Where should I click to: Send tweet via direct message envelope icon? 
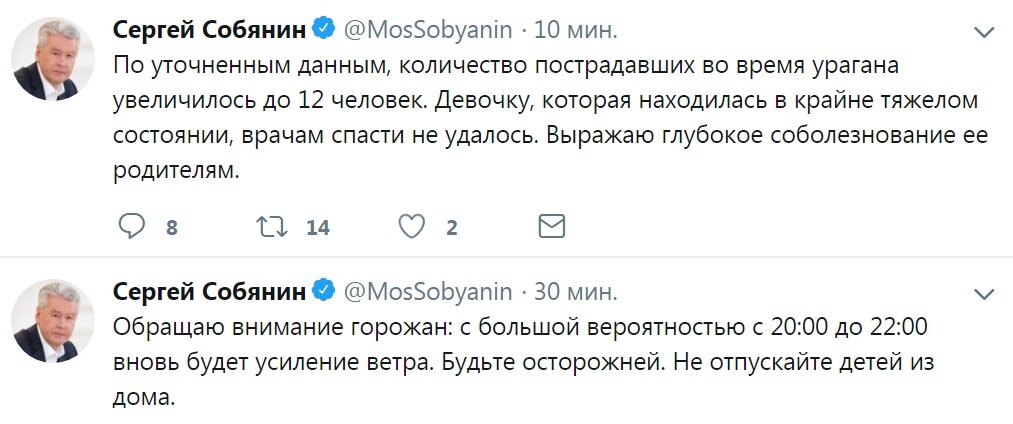click(x=552, y=227)
